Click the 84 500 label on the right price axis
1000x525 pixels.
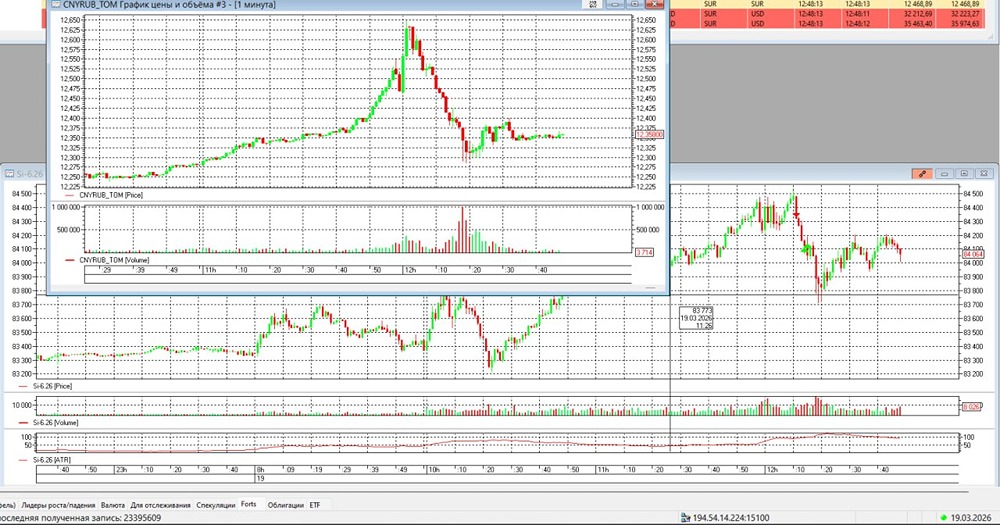[x=973, y=194]
